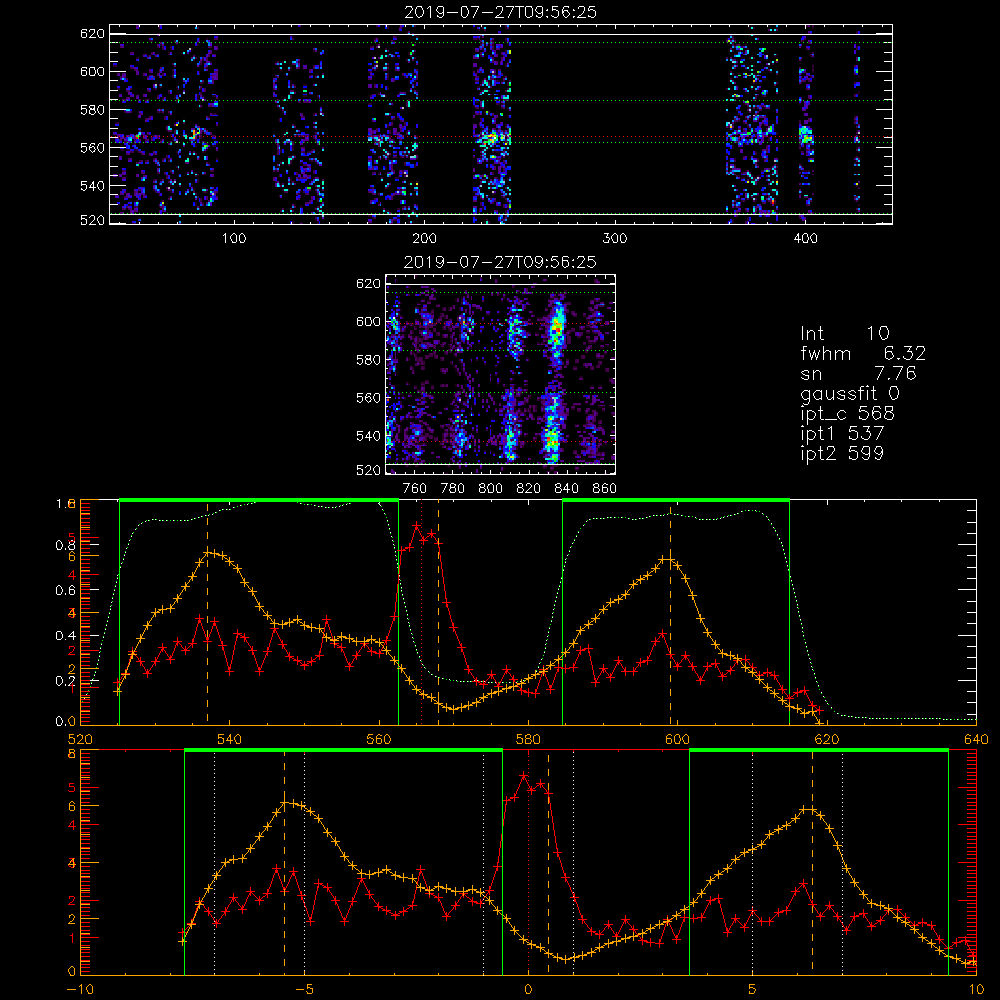Click the 'ipt_c 568' parameter text
The image size is (1000, 1000).
(848, 413)
